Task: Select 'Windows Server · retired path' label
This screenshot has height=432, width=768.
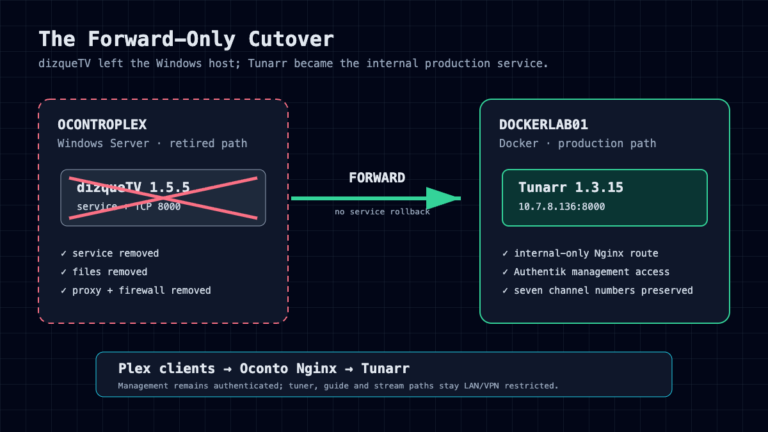Action: pyautogui.click(x=152, y=144)
